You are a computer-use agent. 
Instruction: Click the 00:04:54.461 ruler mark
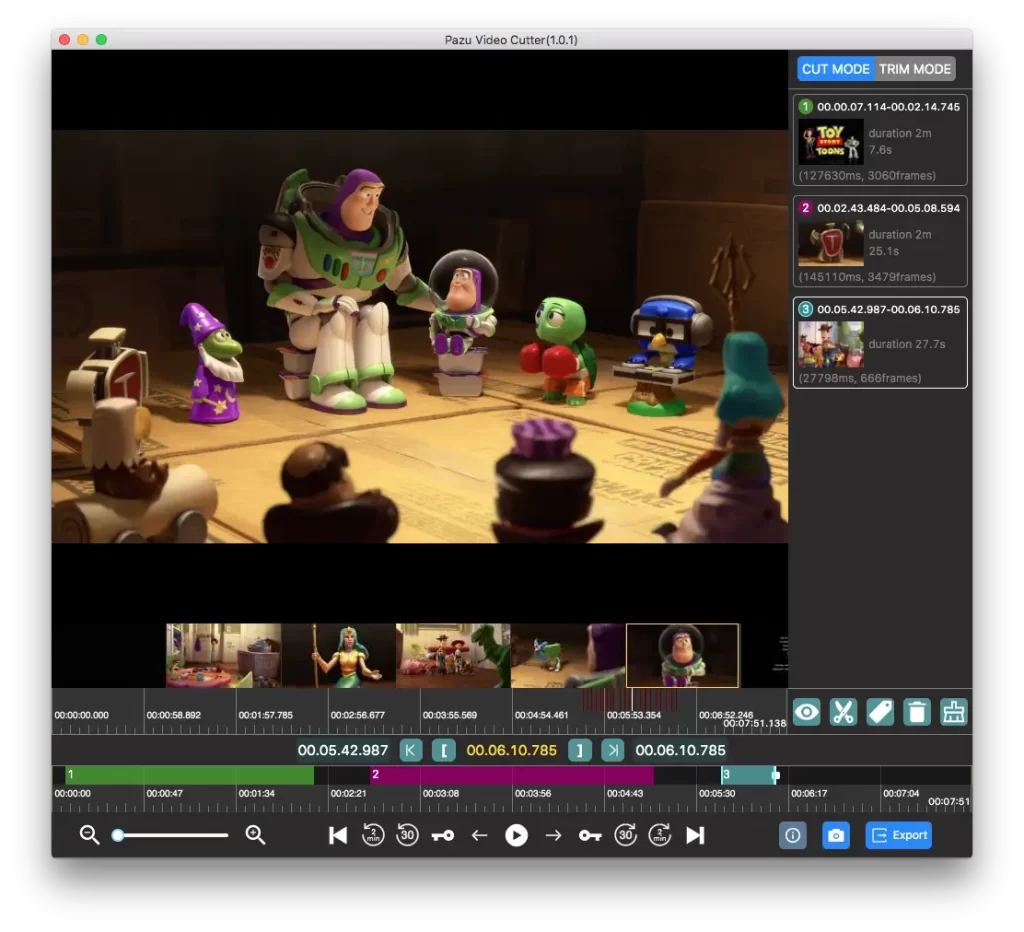click(541, 715)
